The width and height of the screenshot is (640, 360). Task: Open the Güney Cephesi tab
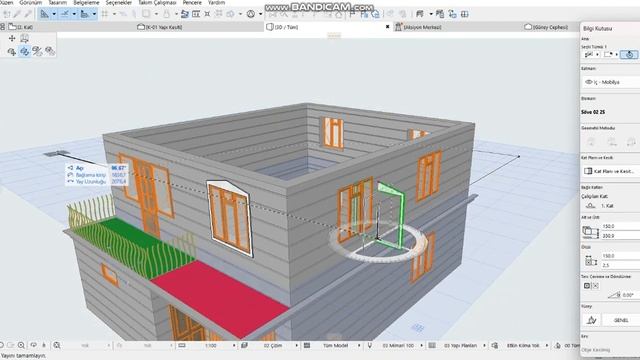click(x=547, y=27)
